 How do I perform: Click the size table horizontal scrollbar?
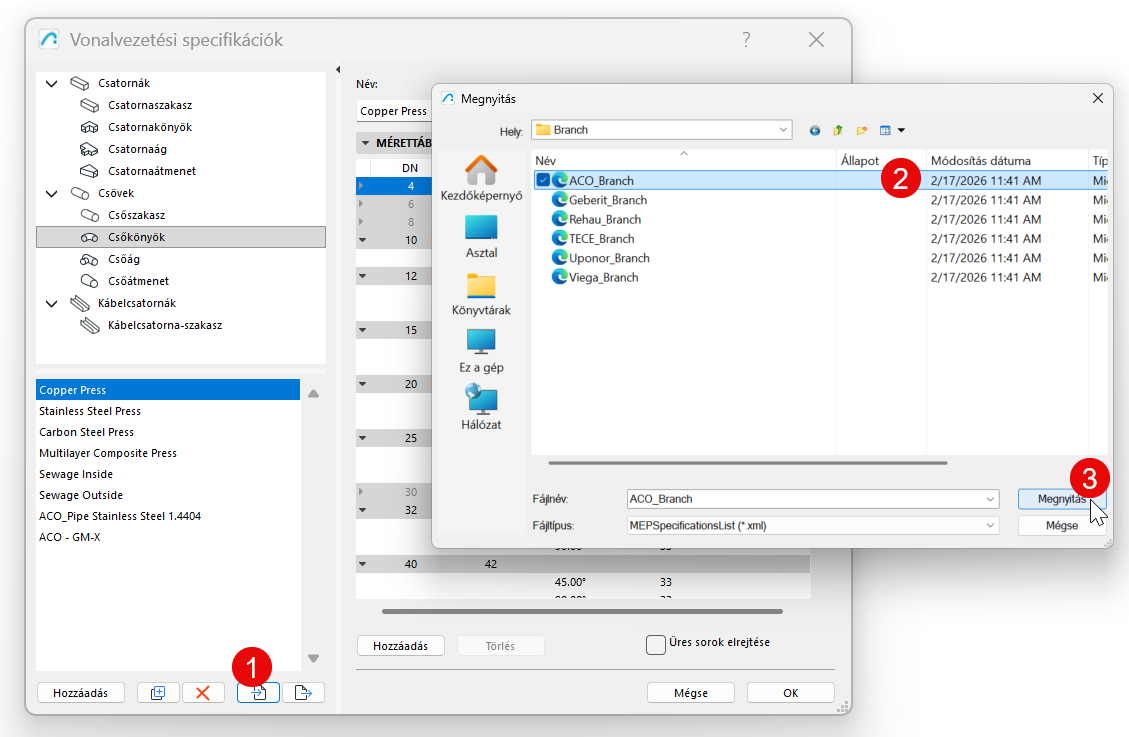[582, 612]
